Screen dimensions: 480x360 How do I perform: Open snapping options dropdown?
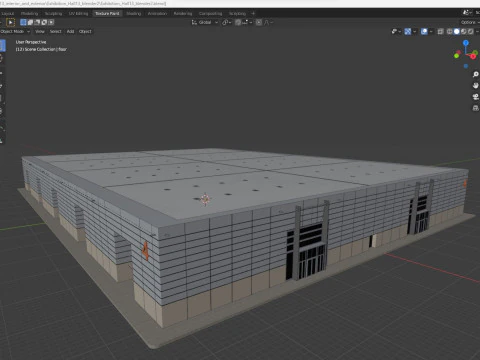pyautogui.click(x=247, y=22)
